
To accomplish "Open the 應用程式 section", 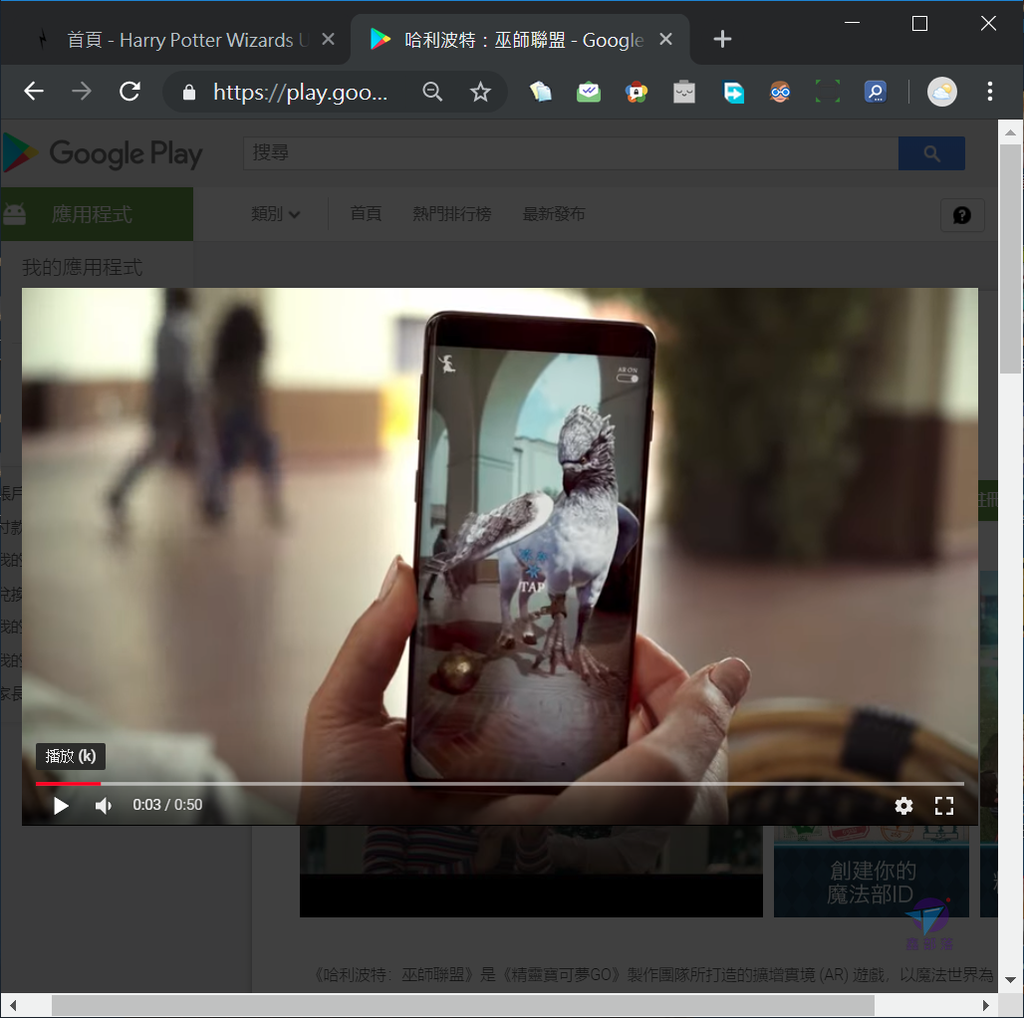I will click(x=97, y=214).
